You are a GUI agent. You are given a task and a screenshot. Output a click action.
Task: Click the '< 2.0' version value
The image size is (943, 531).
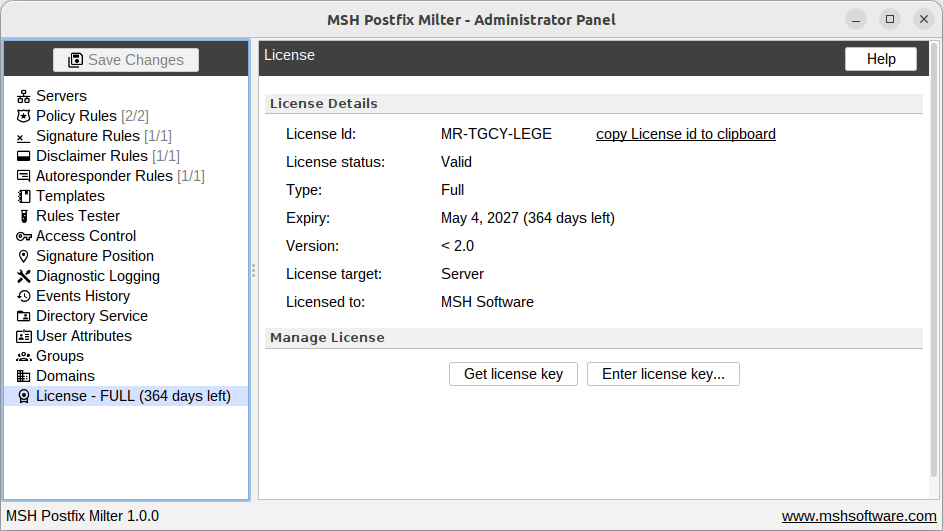click(457, 246)
